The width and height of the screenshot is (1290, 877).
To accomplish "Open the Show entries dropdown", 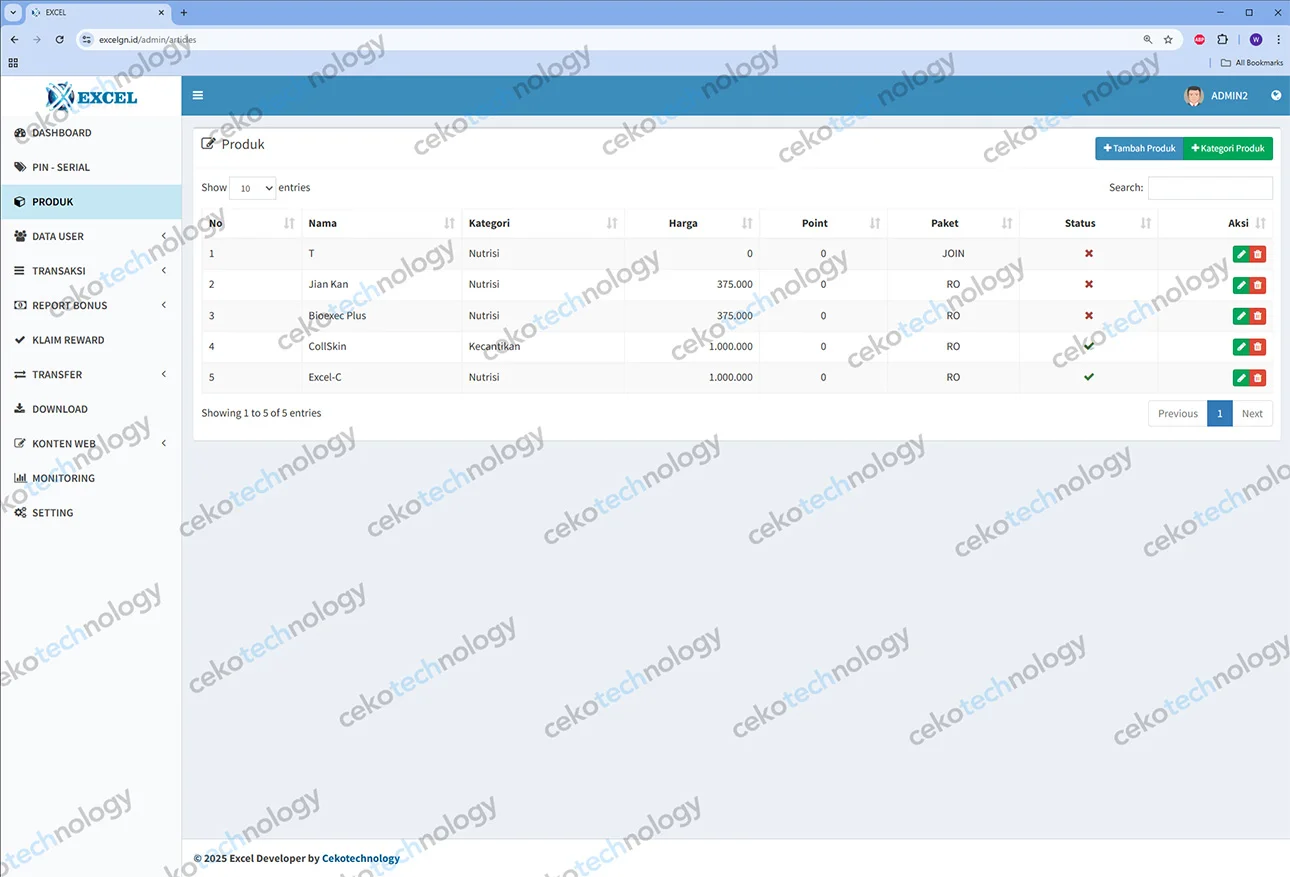I will 252,188.
